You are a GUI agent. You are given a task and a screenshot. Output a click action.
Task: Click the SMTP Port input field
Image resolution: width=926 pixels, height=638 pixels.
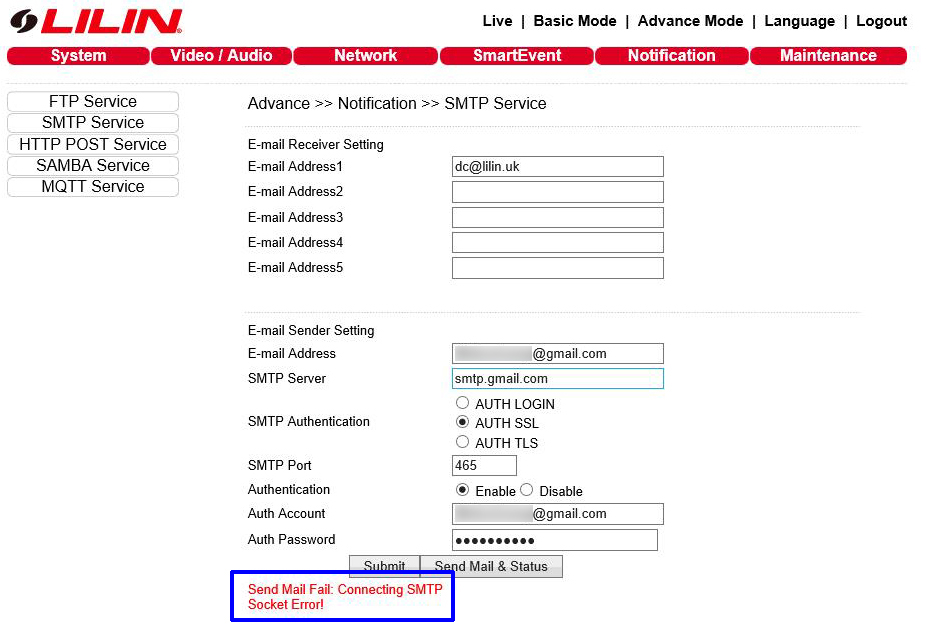pyautogui.click(x=484, y=465)
